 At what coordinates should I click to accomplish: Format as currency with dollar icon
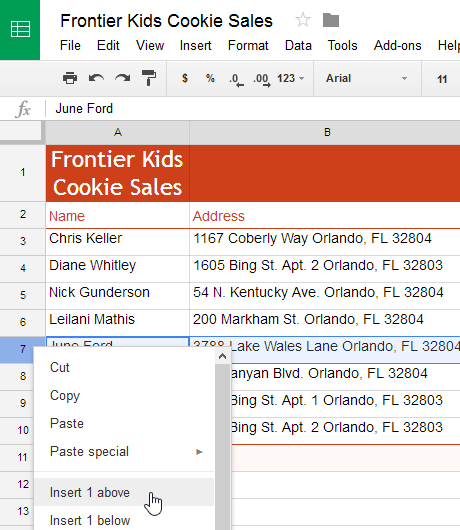pyautogui.click(x=185, y=78)
